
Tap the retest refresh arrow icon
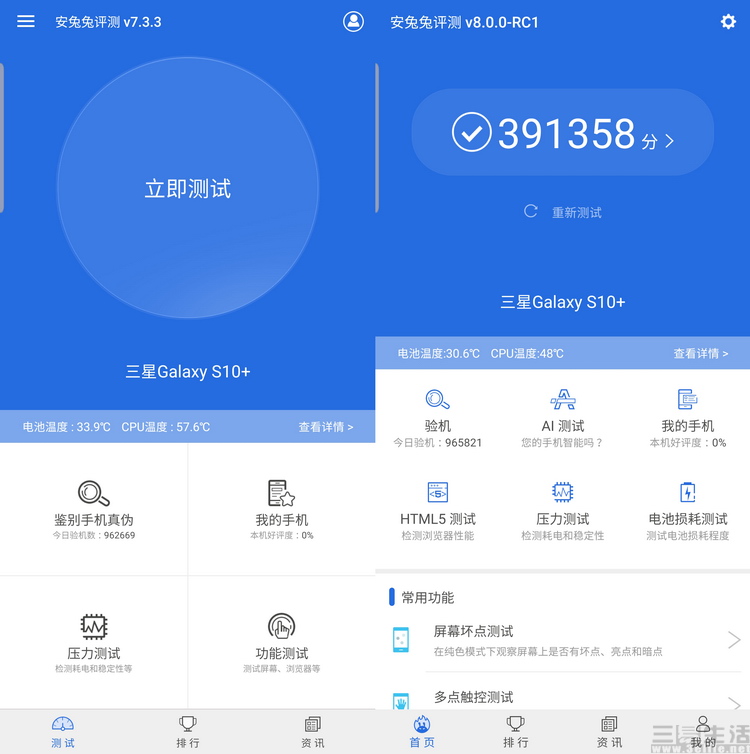(530, 211)
